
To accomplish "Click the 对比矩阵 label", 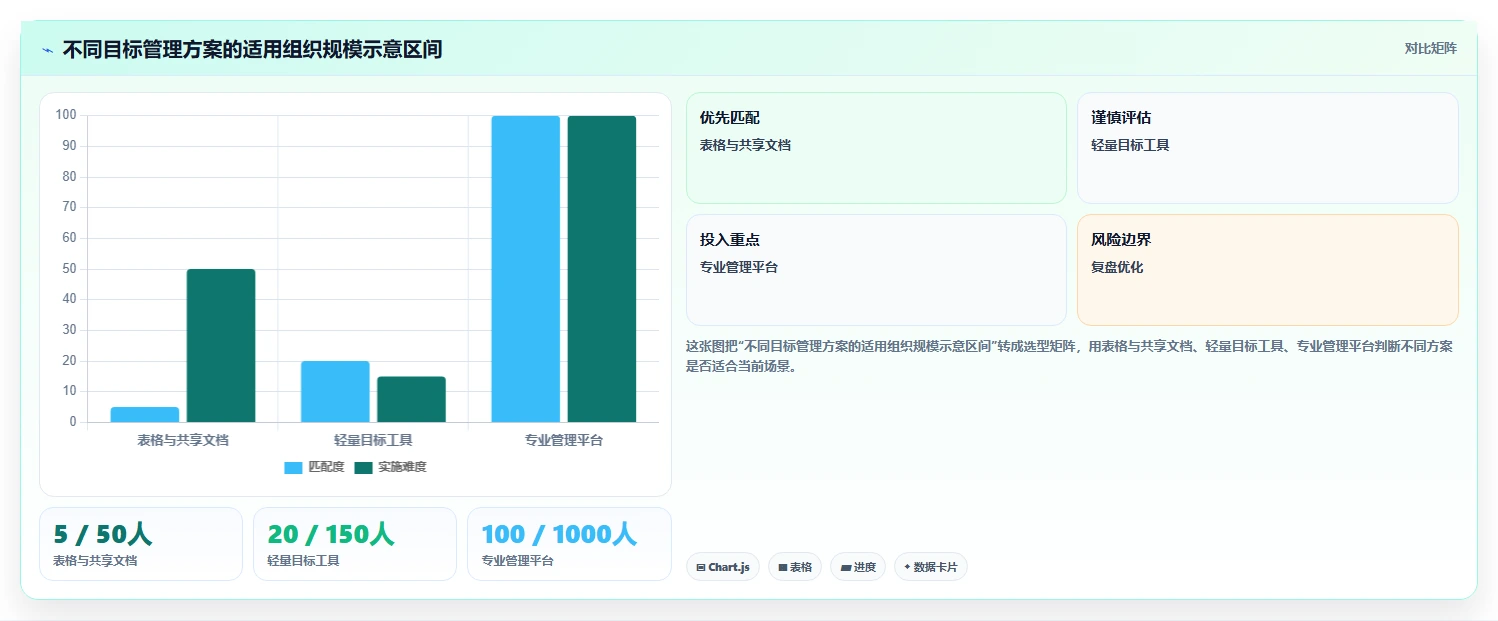I will point(1430,48).
